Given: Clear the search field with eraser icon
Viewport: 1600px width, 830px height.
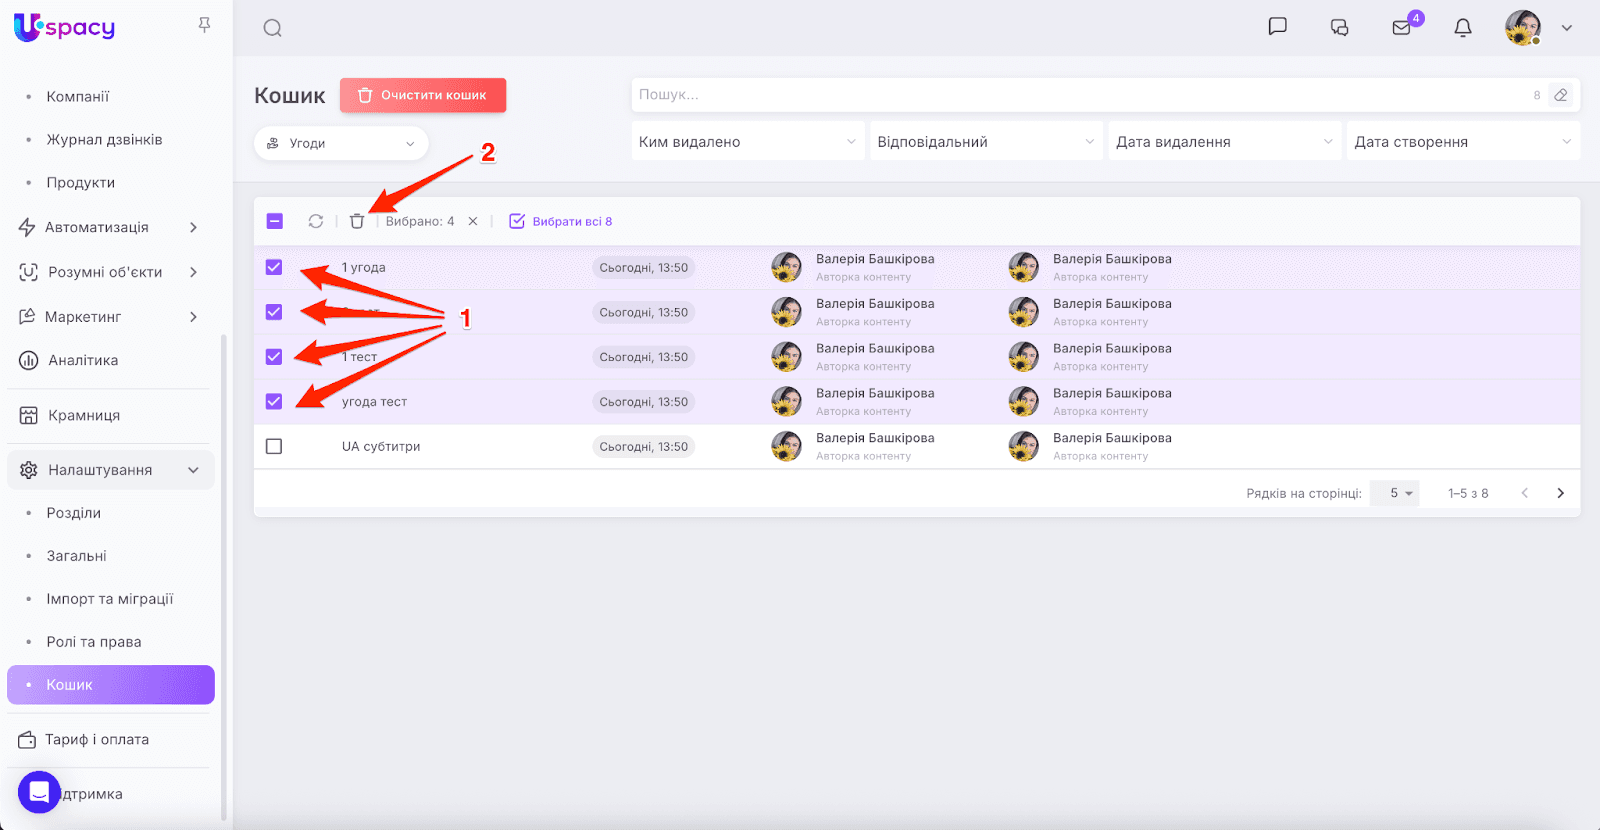Looking at the screenshot, I should coord(1560,95).
